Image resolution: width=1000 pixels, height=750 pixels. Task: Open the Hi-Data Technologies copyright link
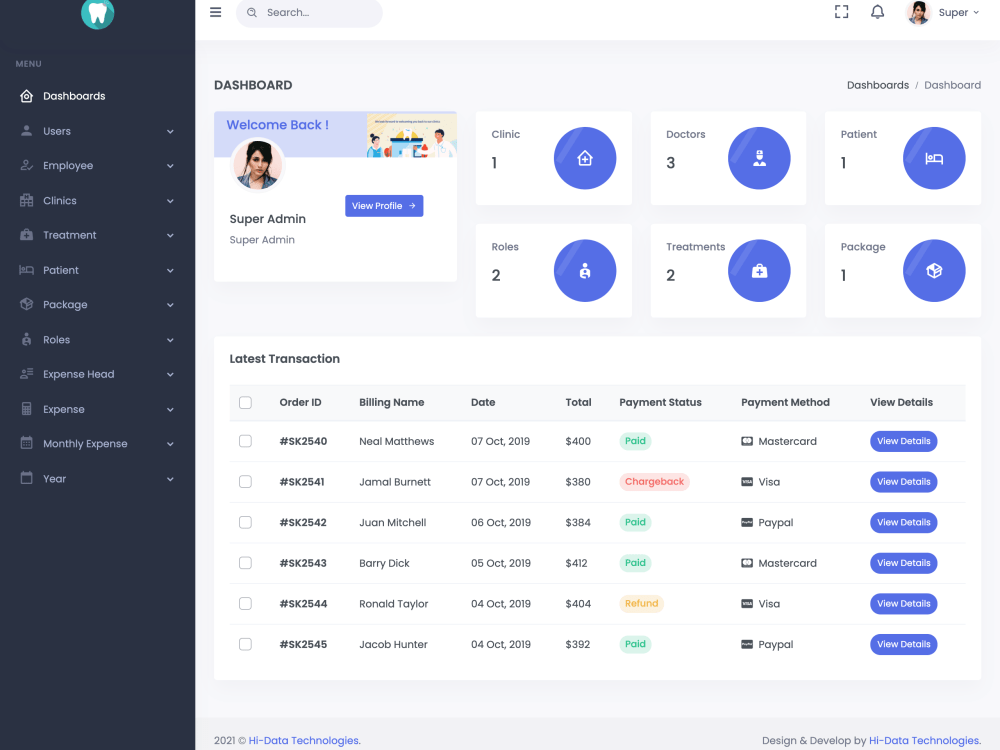tap(304, 740)
